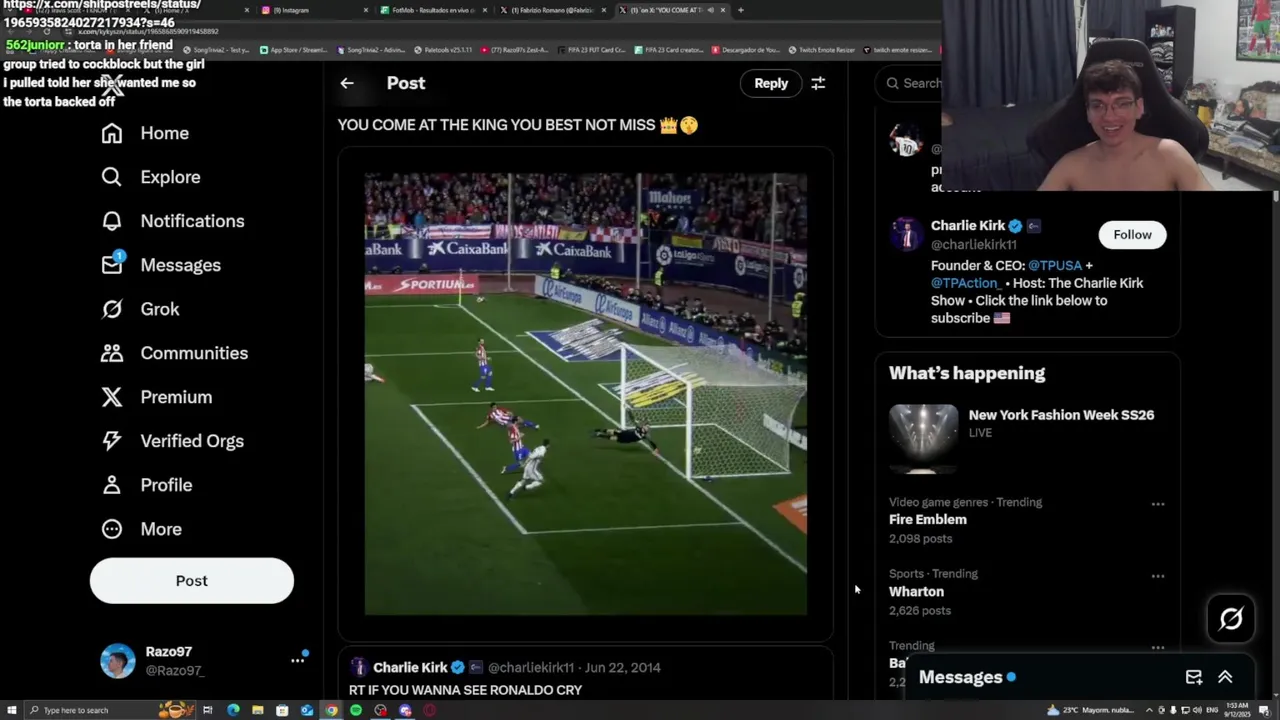Open Twitch Emote Resizer bookmark
The width and height of the screenshot is (1280, 720).
(822, 50)
